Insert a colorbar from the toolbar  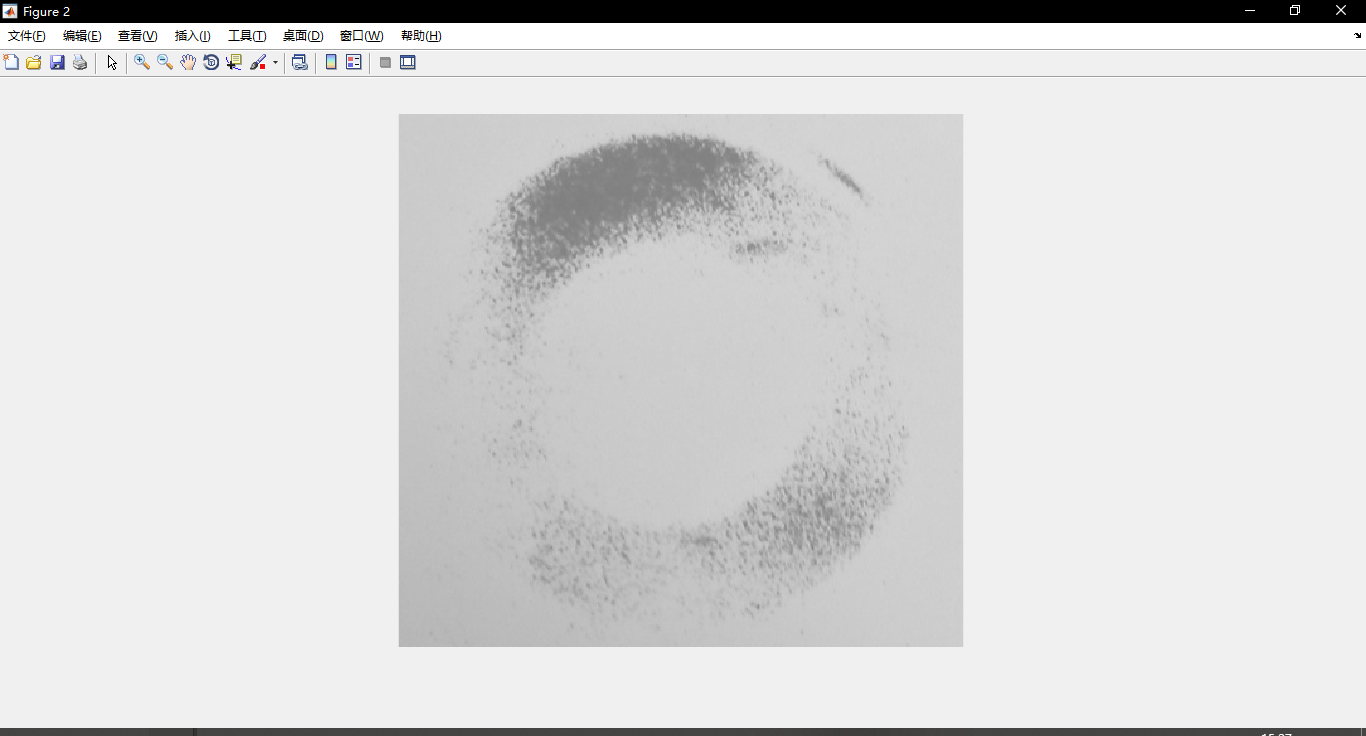(x=331, y=62)
